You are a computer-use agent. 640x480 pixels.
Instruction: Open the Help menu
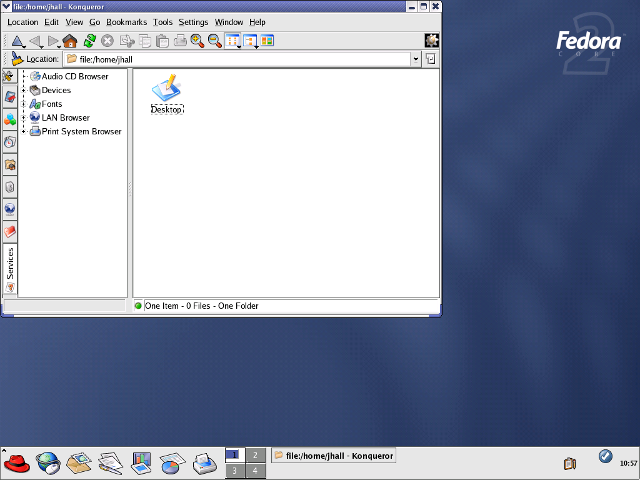(258, 22)
